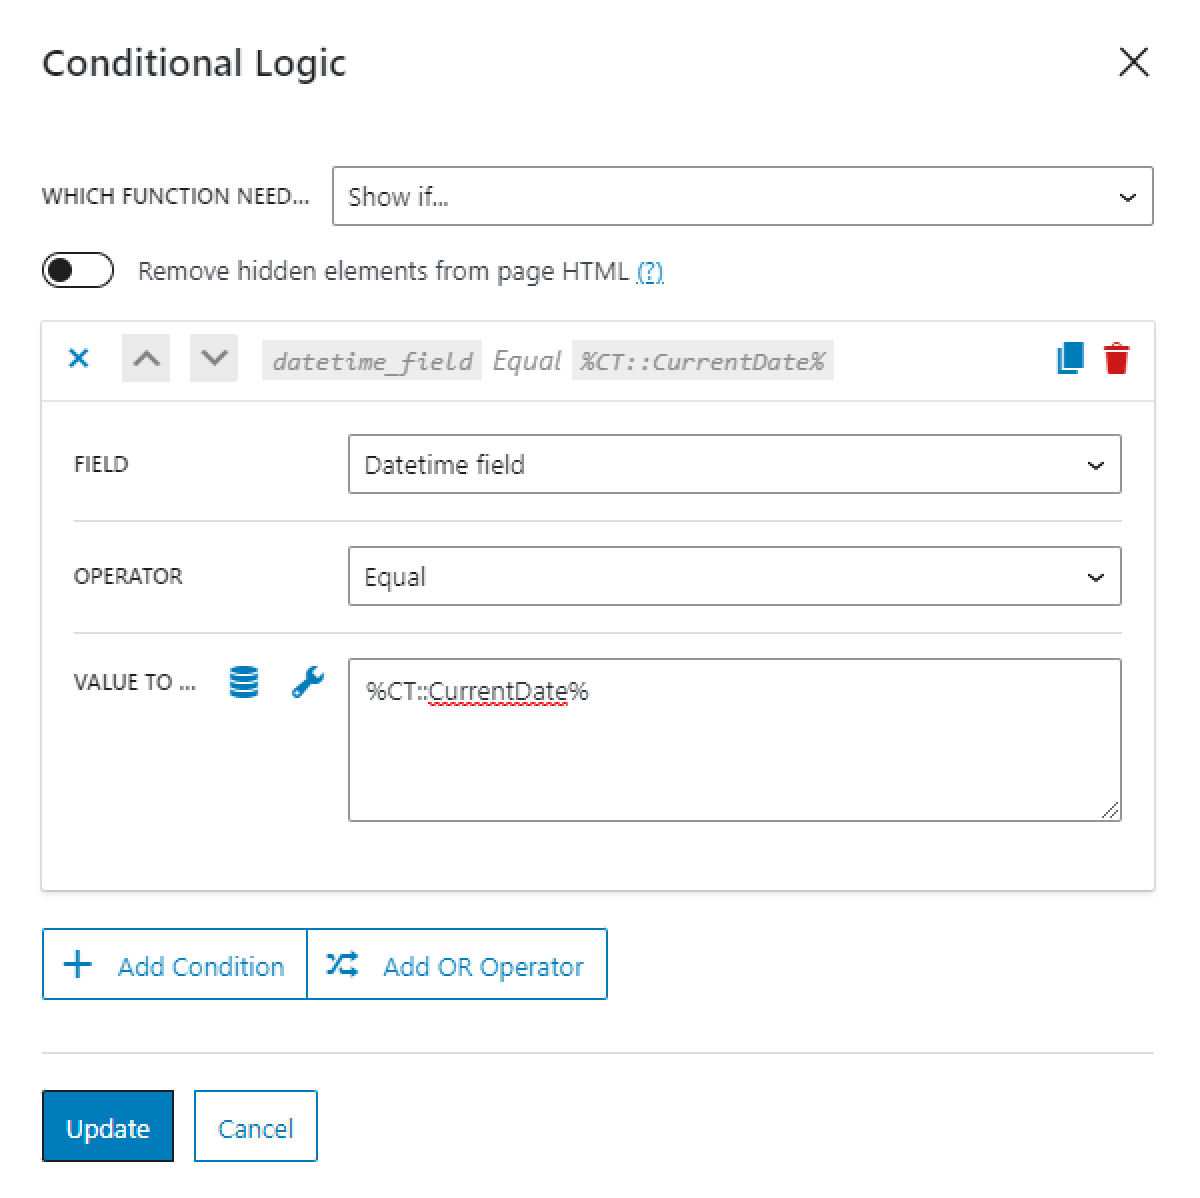Click the plus icon on Add Condition
This screenshot has width=1200, height=1198.
76,964
